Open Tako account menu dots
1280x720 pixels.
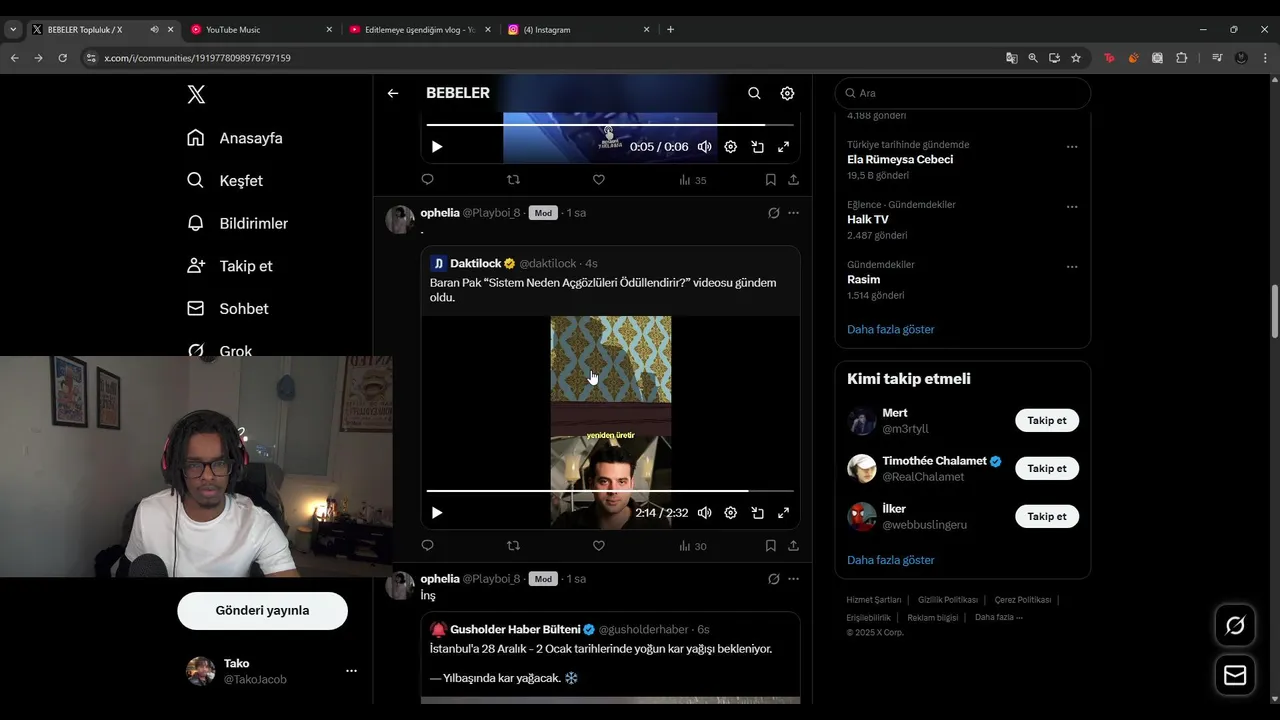coord(351,671)
